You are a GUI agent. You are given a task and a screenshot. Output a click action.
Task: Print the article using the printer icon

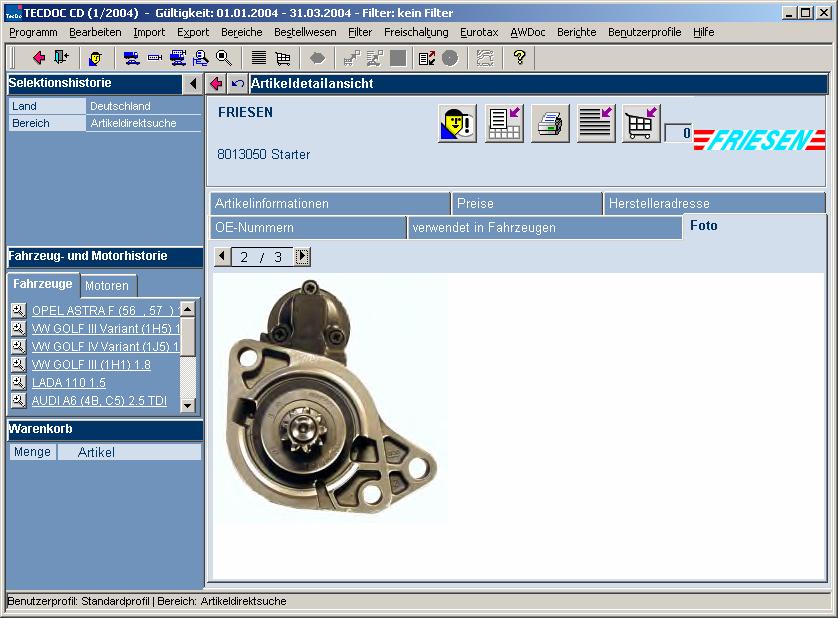550,123
